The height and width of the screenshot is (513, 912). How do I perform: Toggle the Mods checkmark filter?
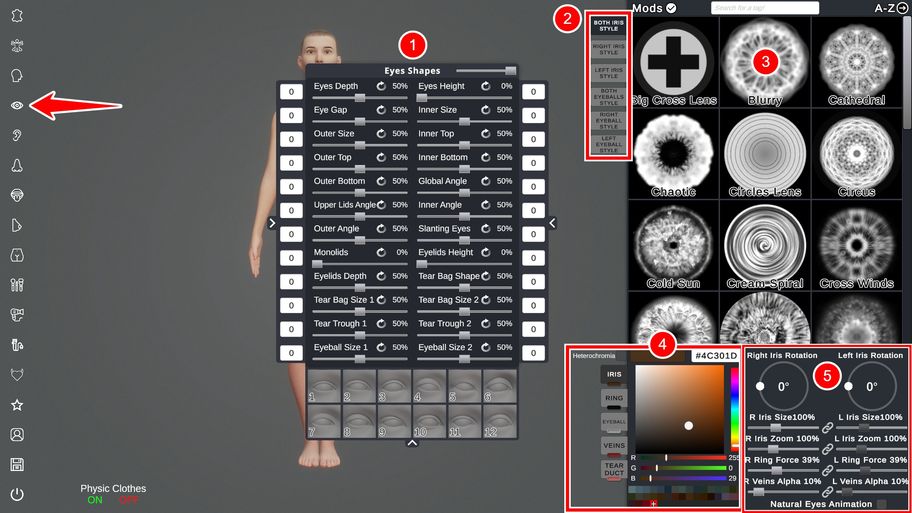(671, 8)
